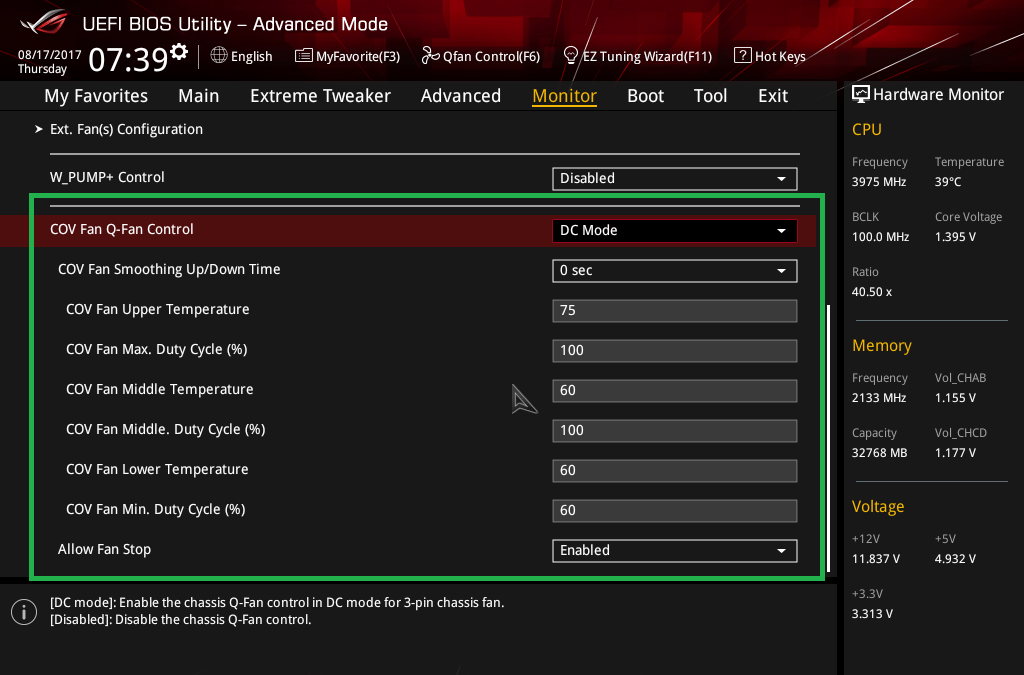Click COV Fan Upper Temperature field
Screen dimensions: 1024x675
pyautogui.click(x=674, y=310)
